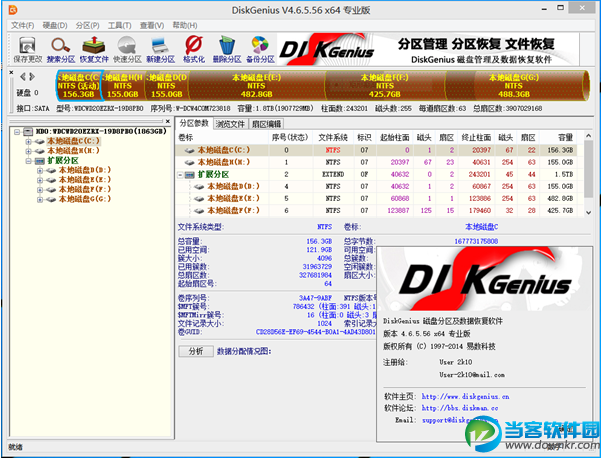The width and height of the screenshot is (601, 459).
Task: Open the http://www.diskgenius.cn homepage link
Action: coord(465,396)
